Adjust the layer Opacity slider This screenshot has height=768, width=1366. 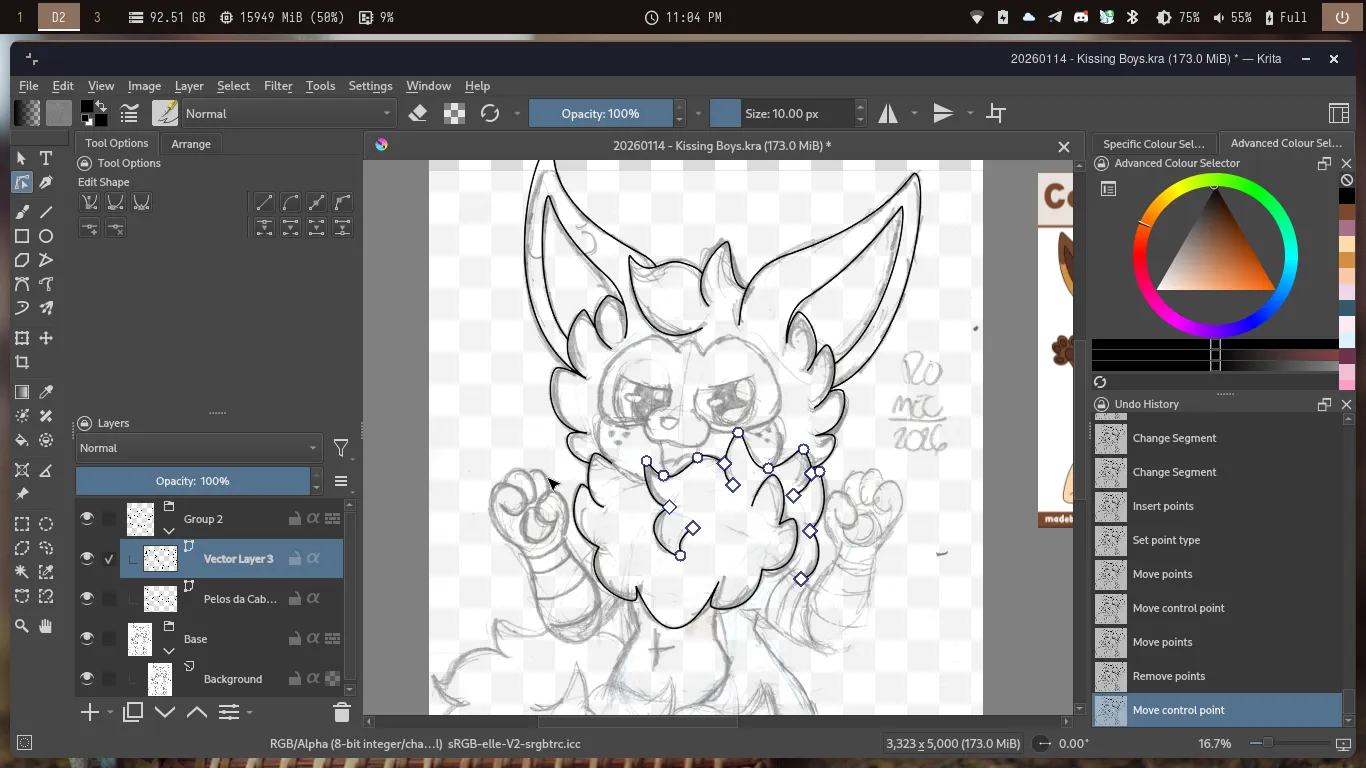pos(192,481)
